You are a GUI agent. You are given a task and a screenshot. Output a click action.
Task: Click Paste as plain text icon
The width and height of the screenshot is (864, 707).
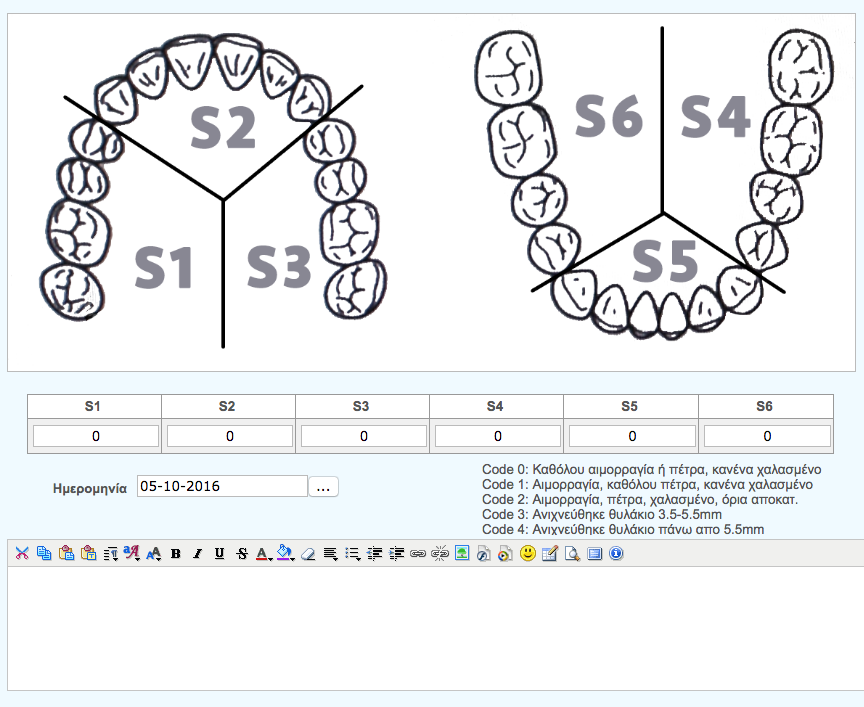coord(88,553)
